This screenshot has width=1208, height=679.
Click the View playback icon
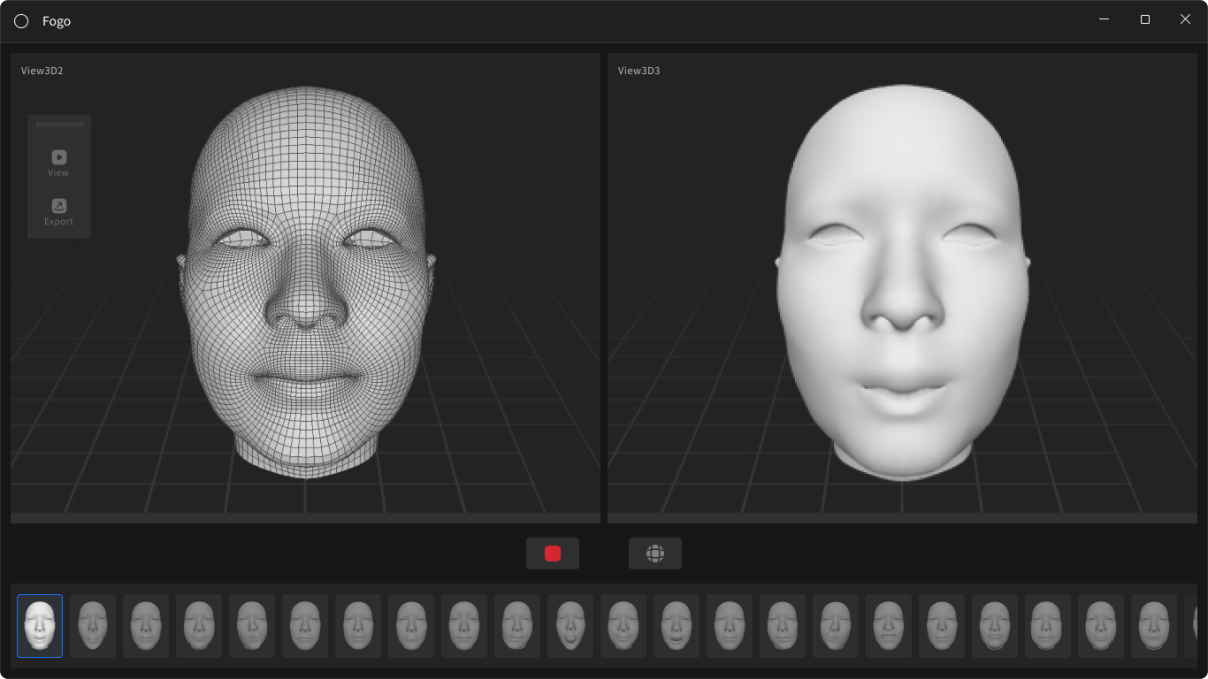pos(58,157)
